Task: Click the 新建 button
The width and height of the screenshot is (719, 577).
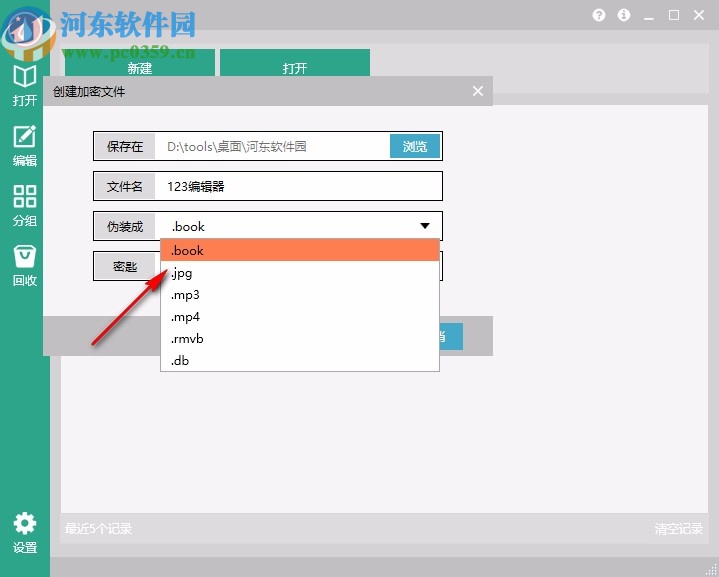Action: click(140, 63)
